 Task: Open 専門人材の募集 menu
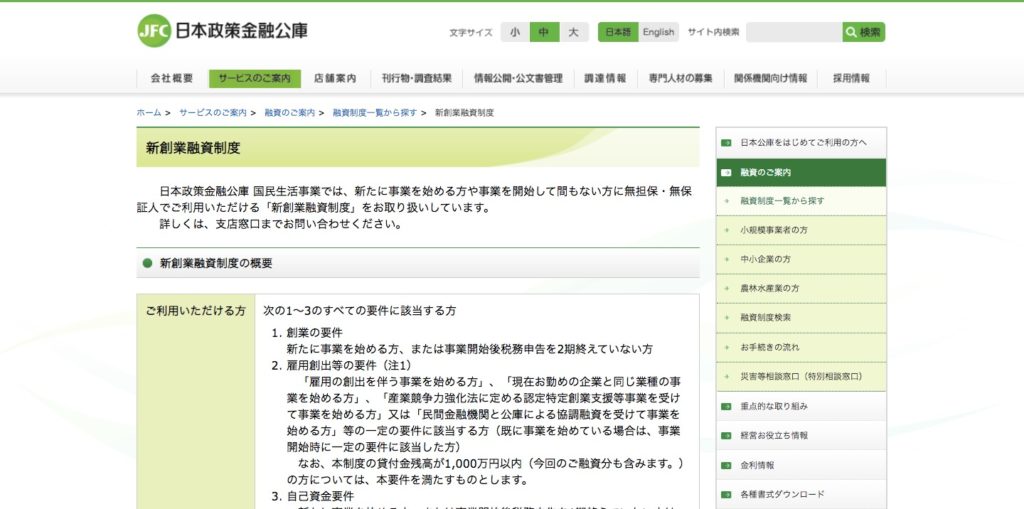[680, 78]
